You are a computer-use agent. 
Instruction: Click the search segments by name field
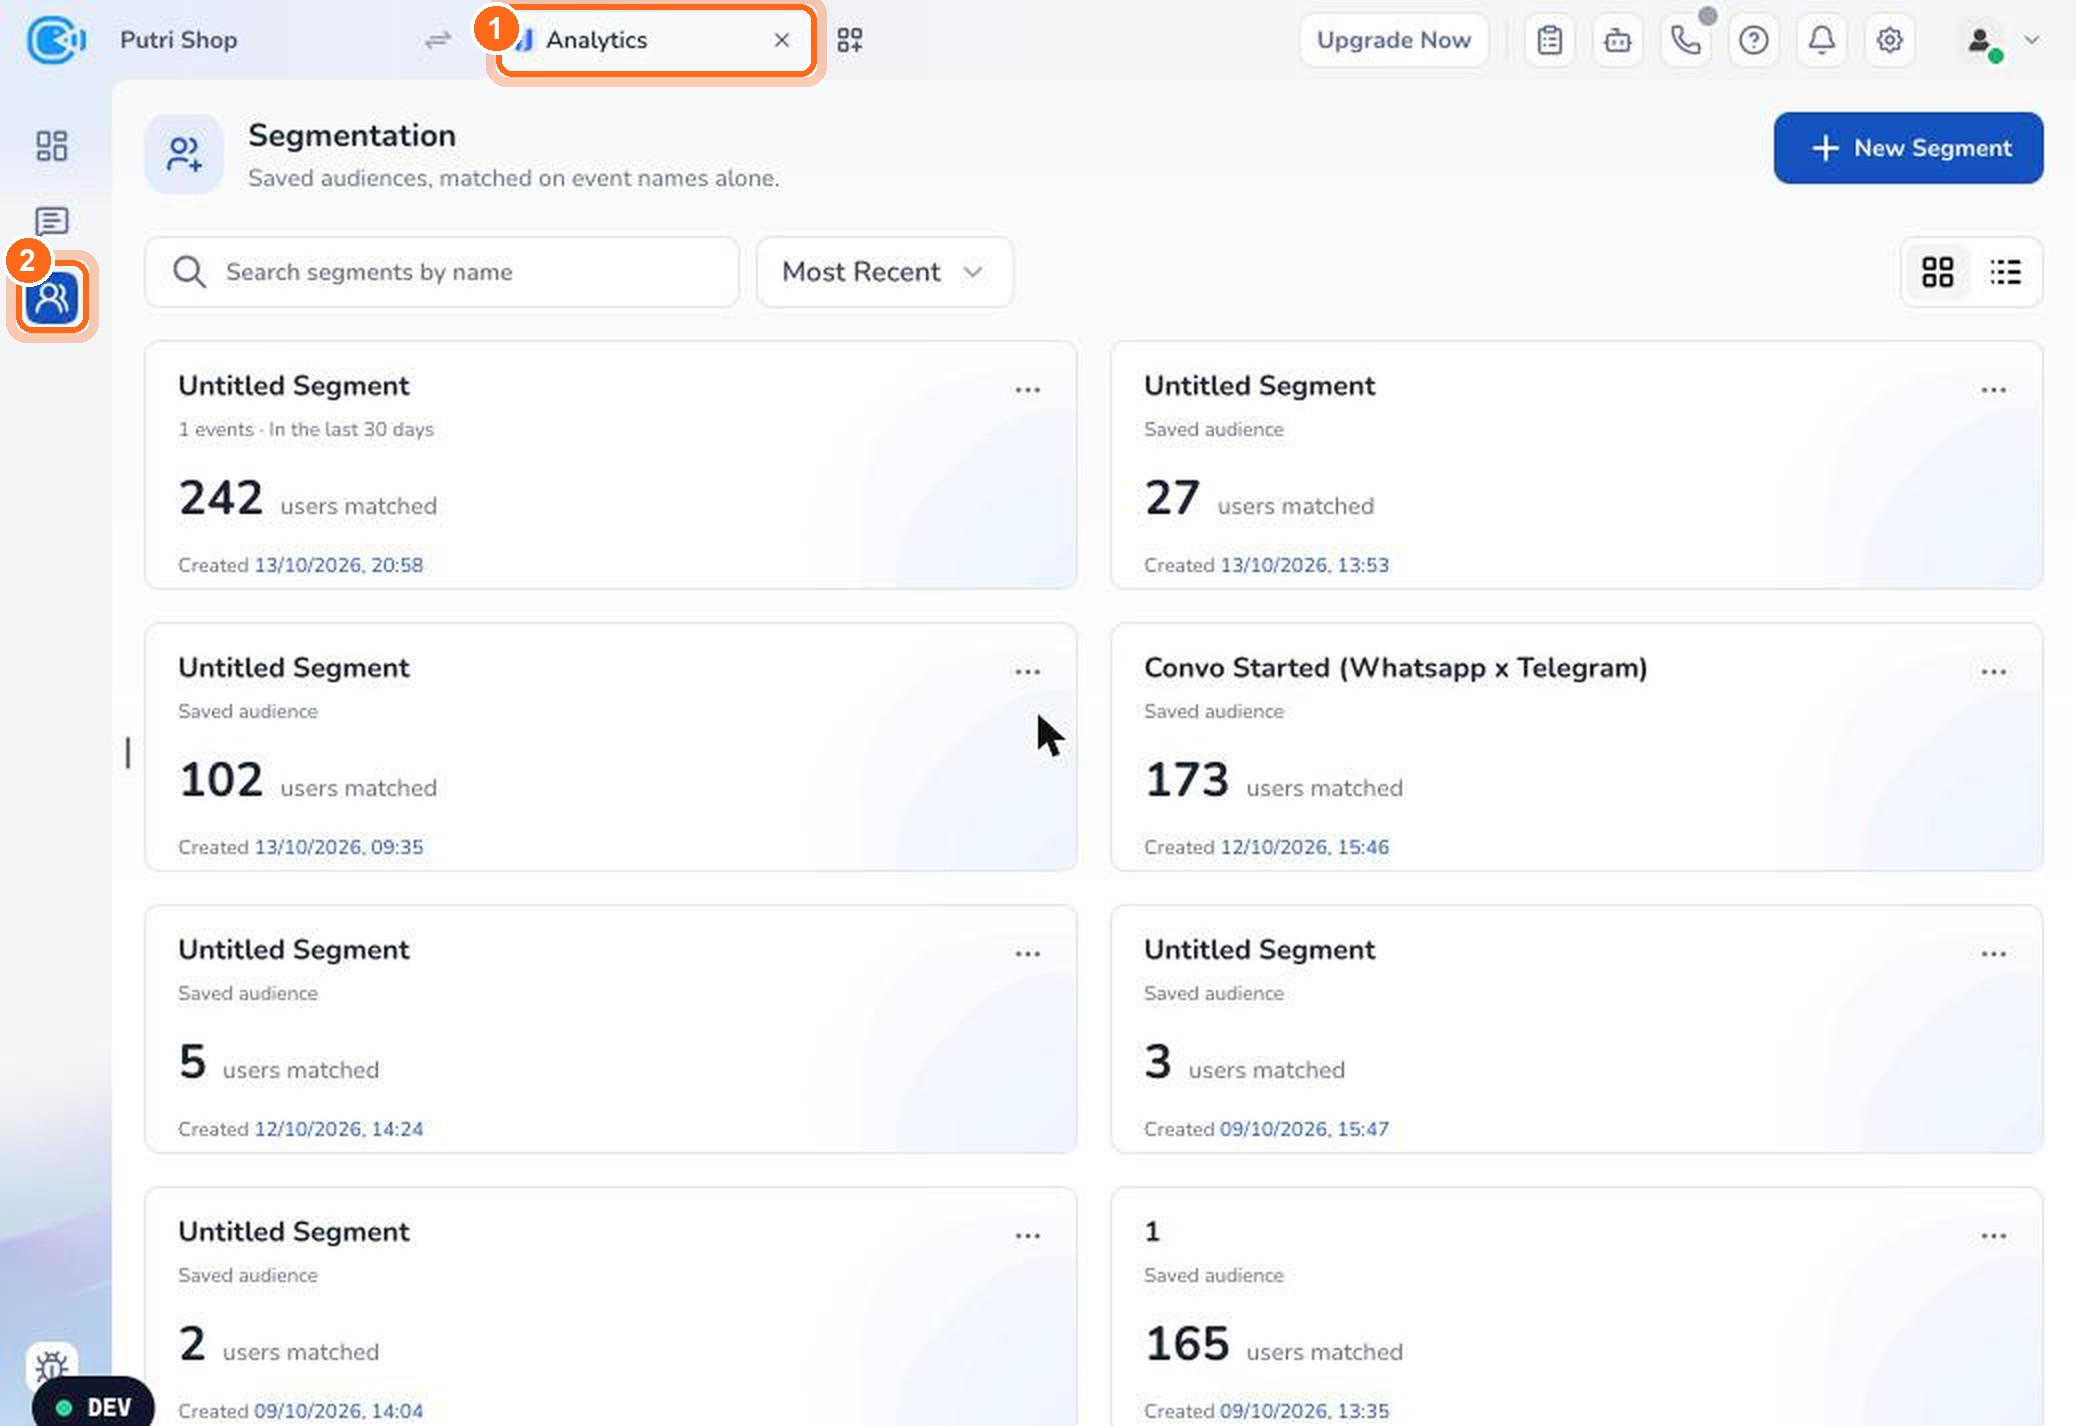(x=442, y=272)
